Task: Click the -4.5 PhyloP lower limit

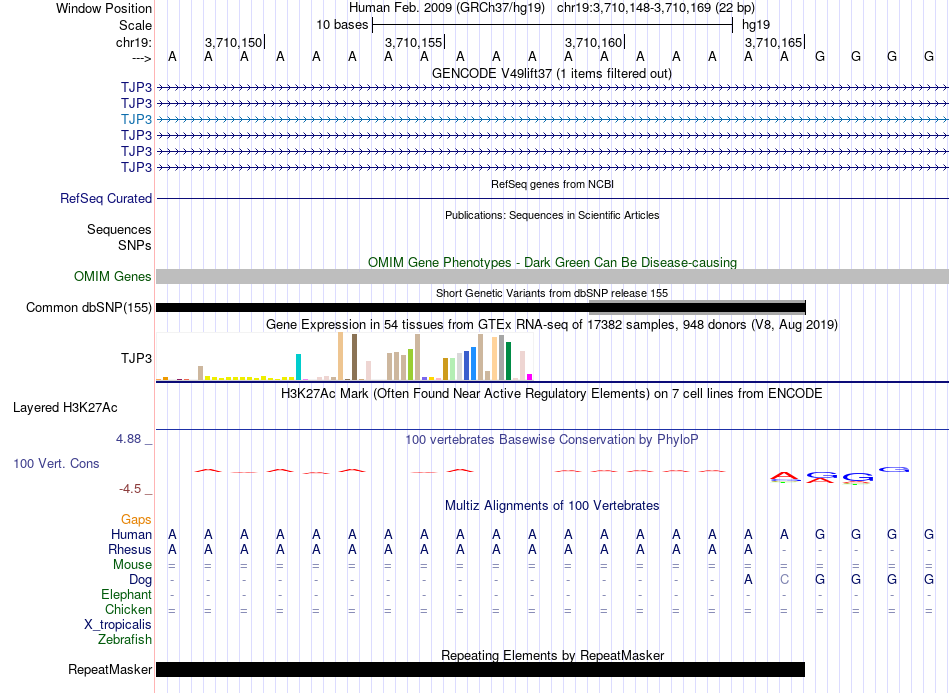Action: tap(130, 489)
